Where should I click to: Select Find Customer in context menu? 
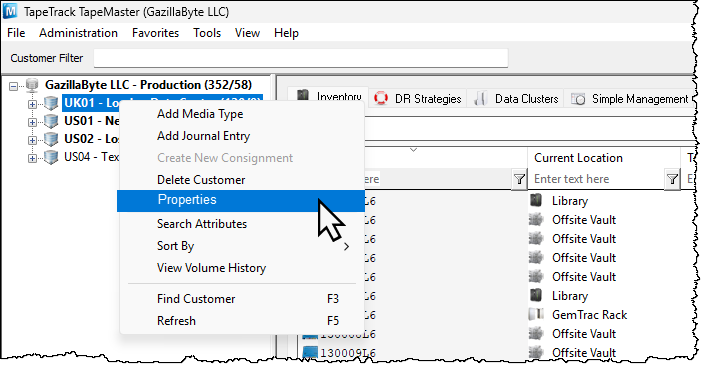click(x=242, y=299)
